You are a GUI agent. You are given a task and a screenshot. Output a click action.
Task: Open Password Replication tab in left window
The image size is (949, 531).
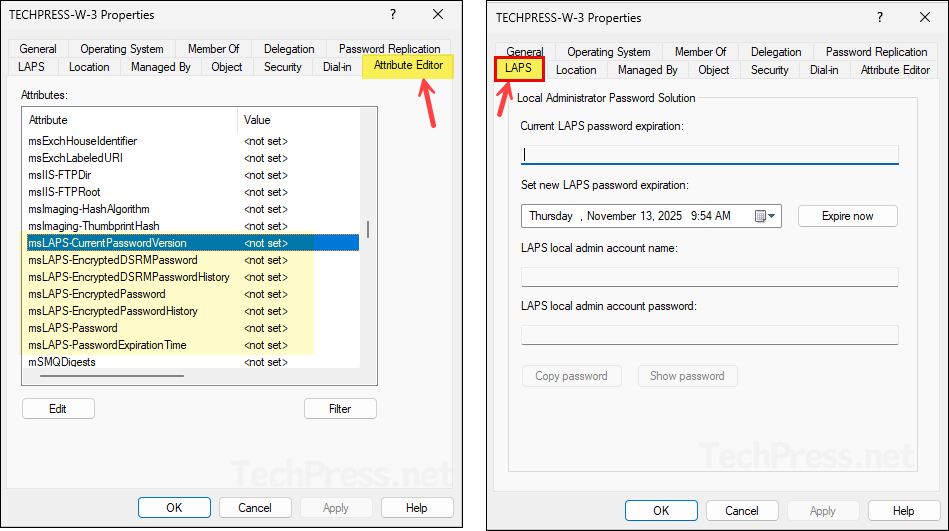point(389,48)
